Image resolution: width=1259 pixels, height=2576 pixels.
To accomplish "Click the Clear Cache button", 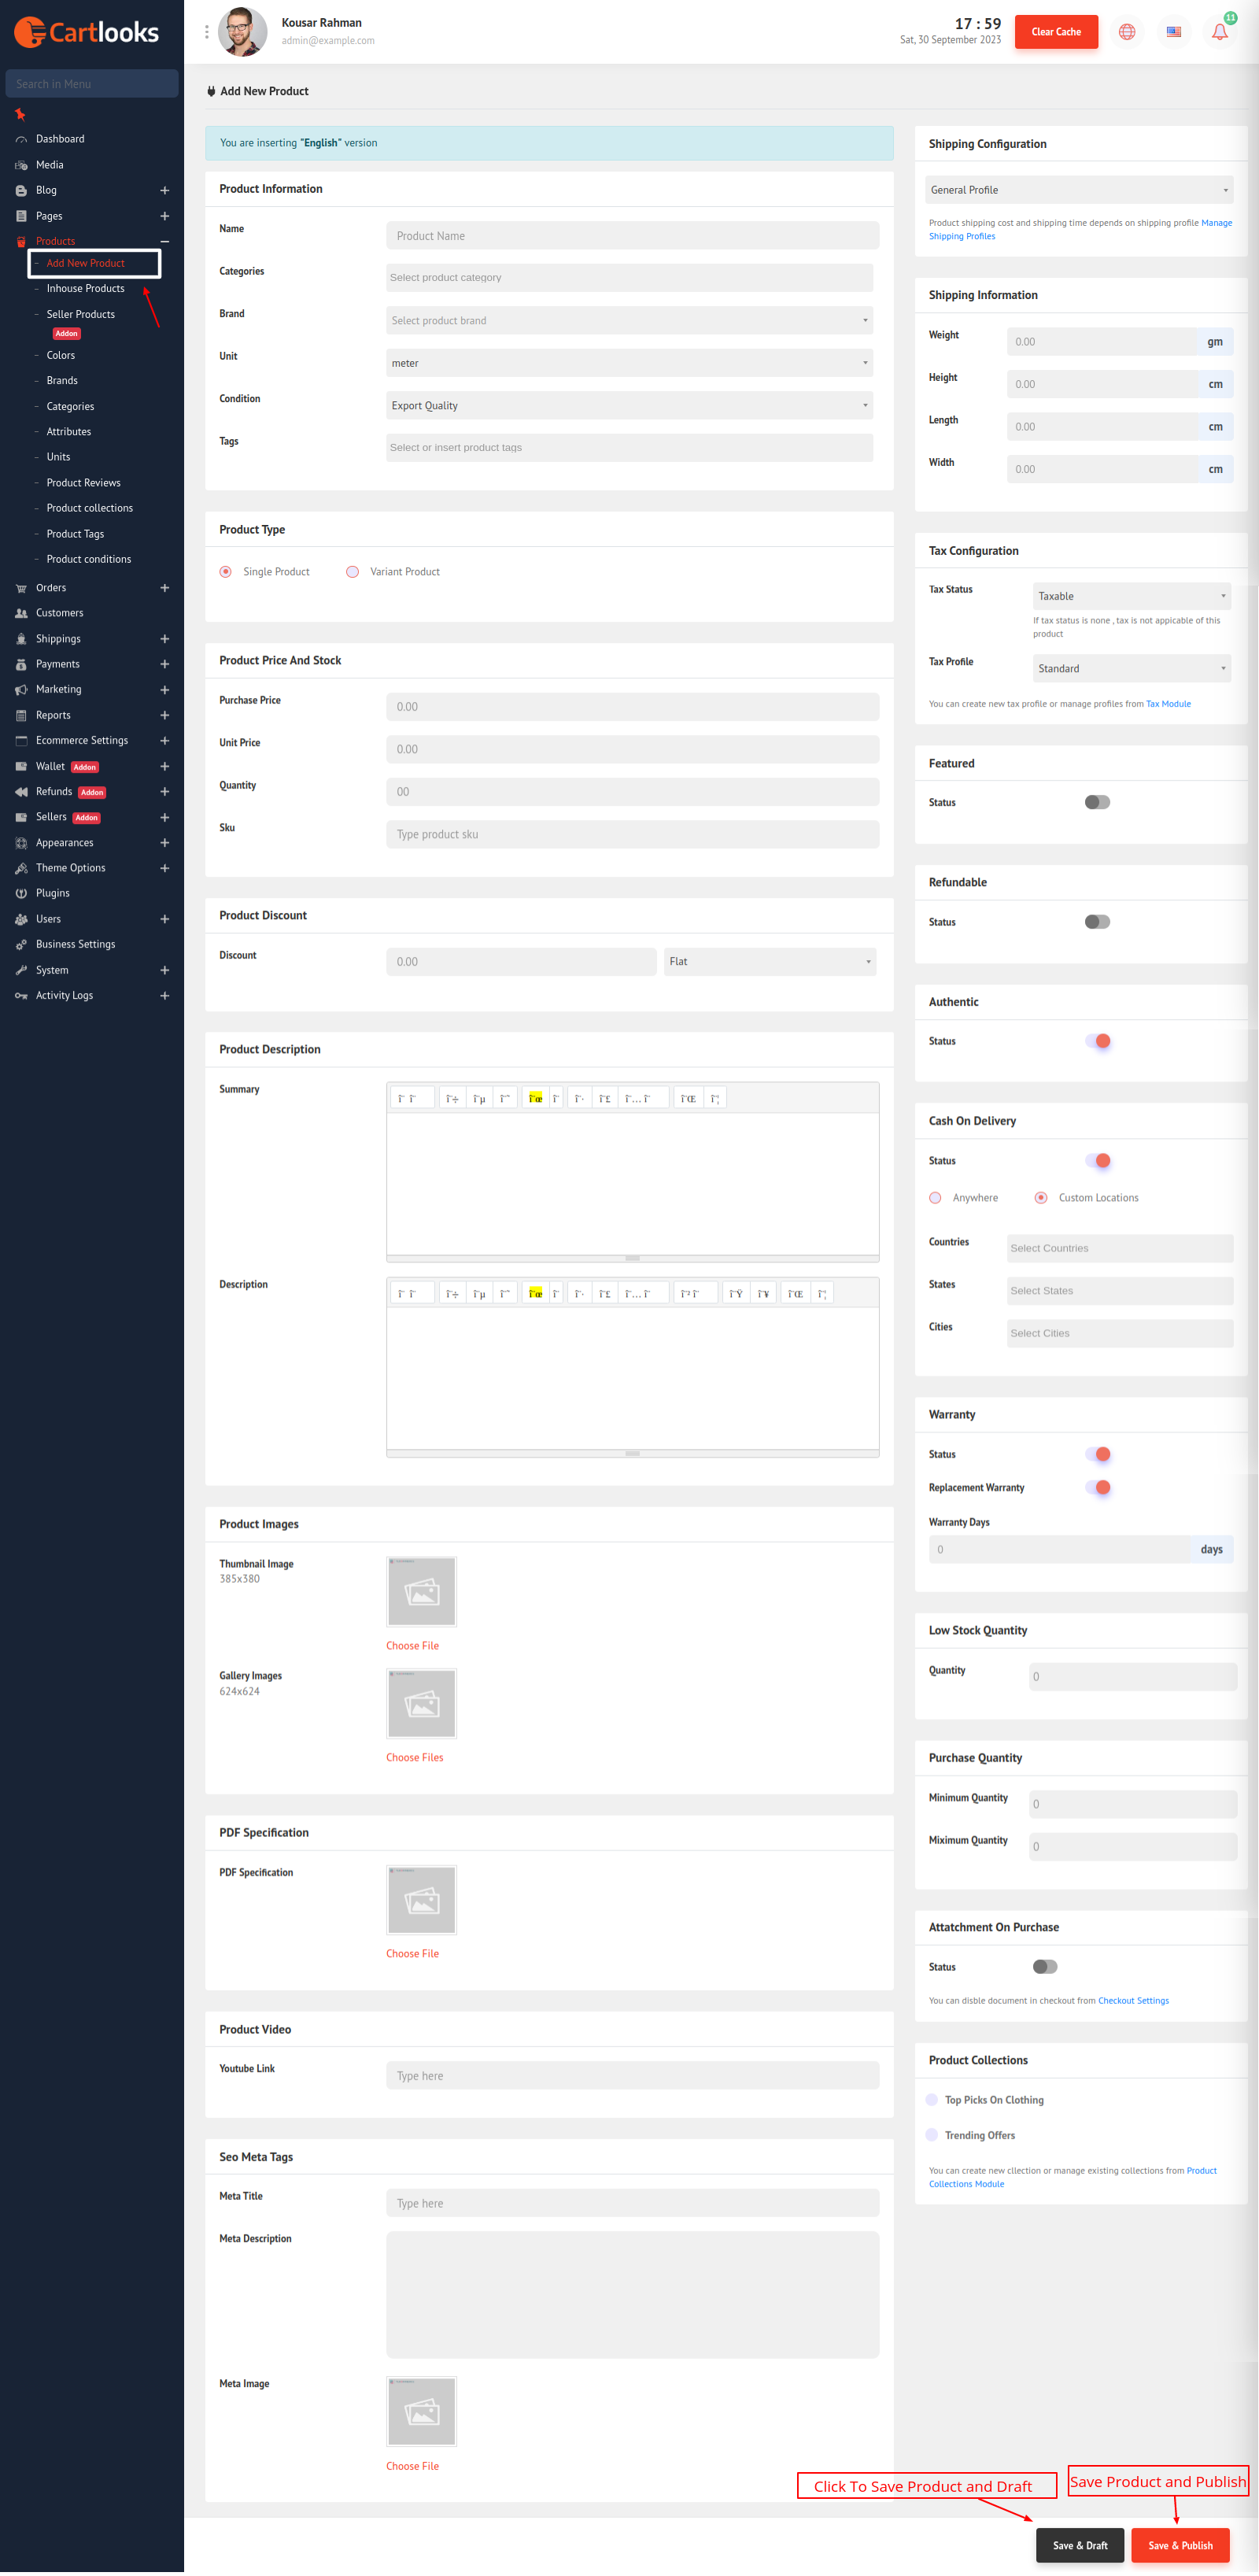I will [1055, 32].
